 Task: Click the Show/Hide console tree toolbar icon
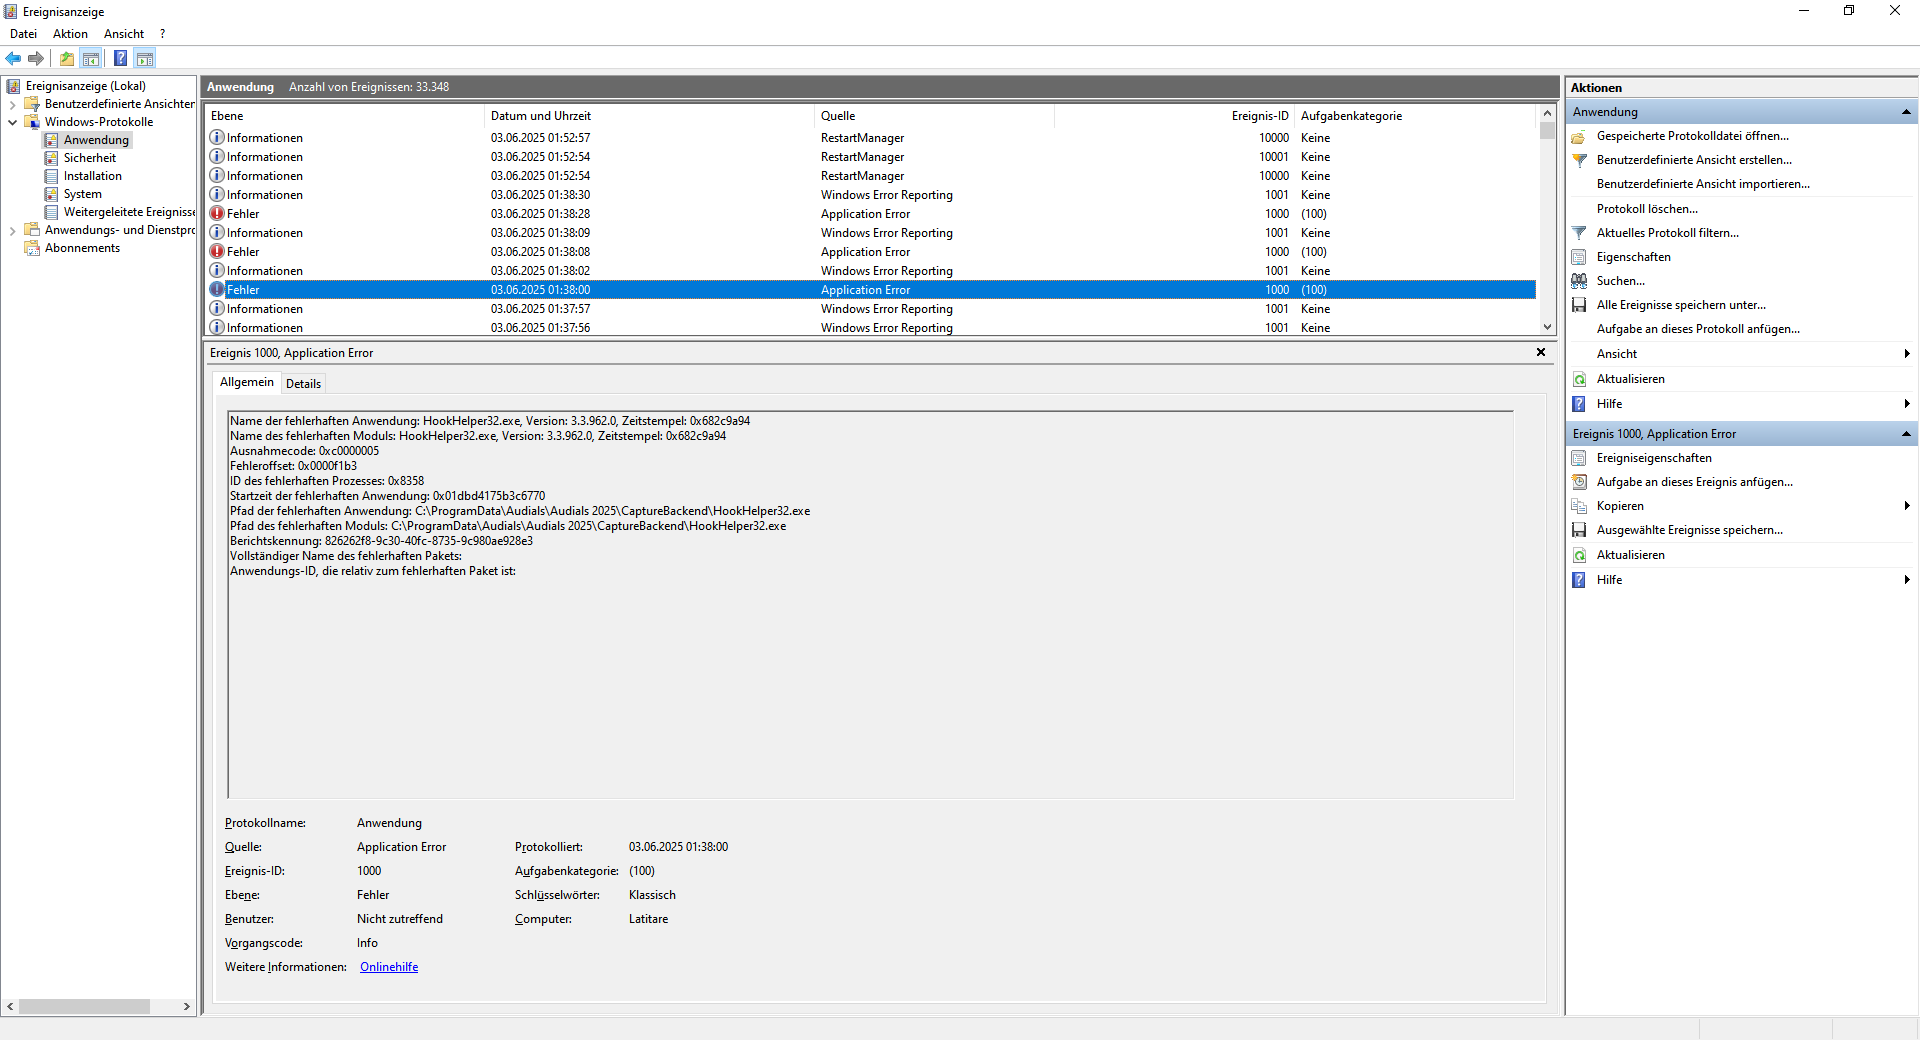(91, 58)
